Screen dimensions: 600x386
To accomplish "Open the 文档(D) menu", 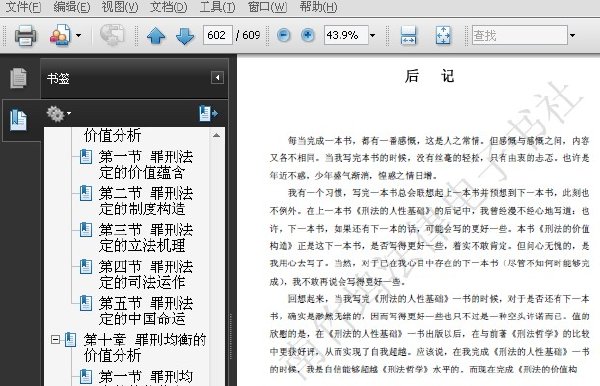I will (x=168, y=7).
